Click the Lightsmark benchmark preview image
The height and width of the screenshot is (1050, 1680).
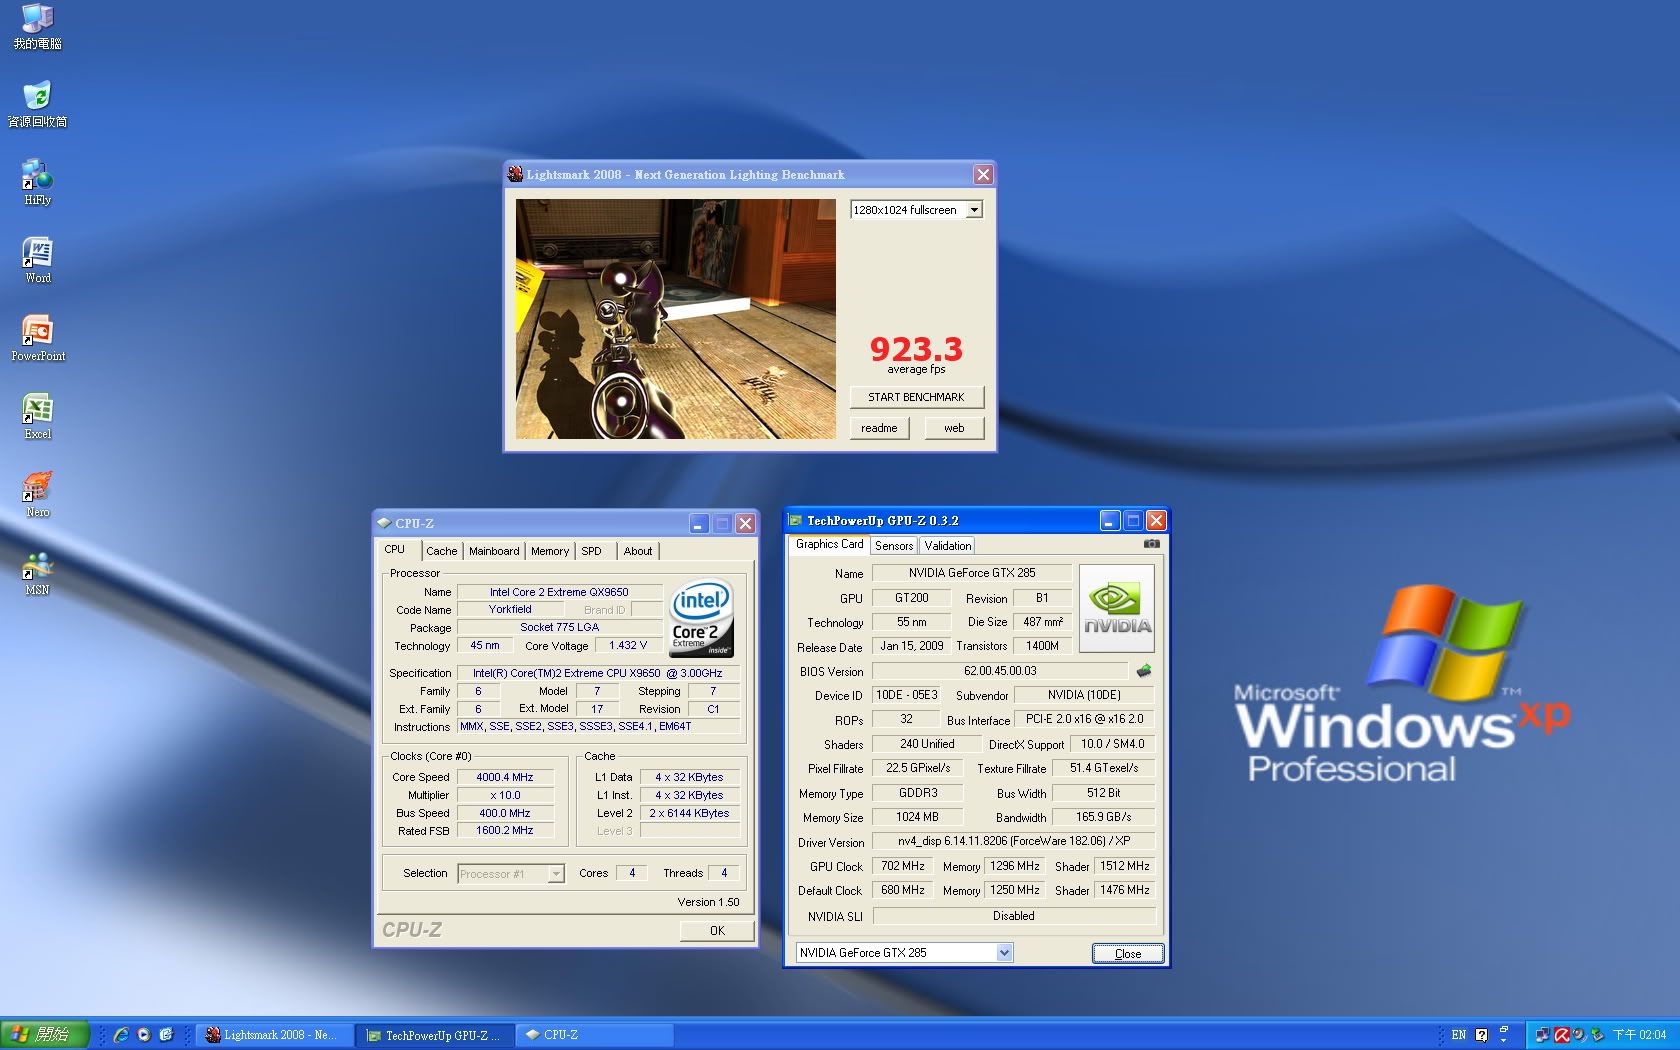pyautogui.click(x=676, y=319)
